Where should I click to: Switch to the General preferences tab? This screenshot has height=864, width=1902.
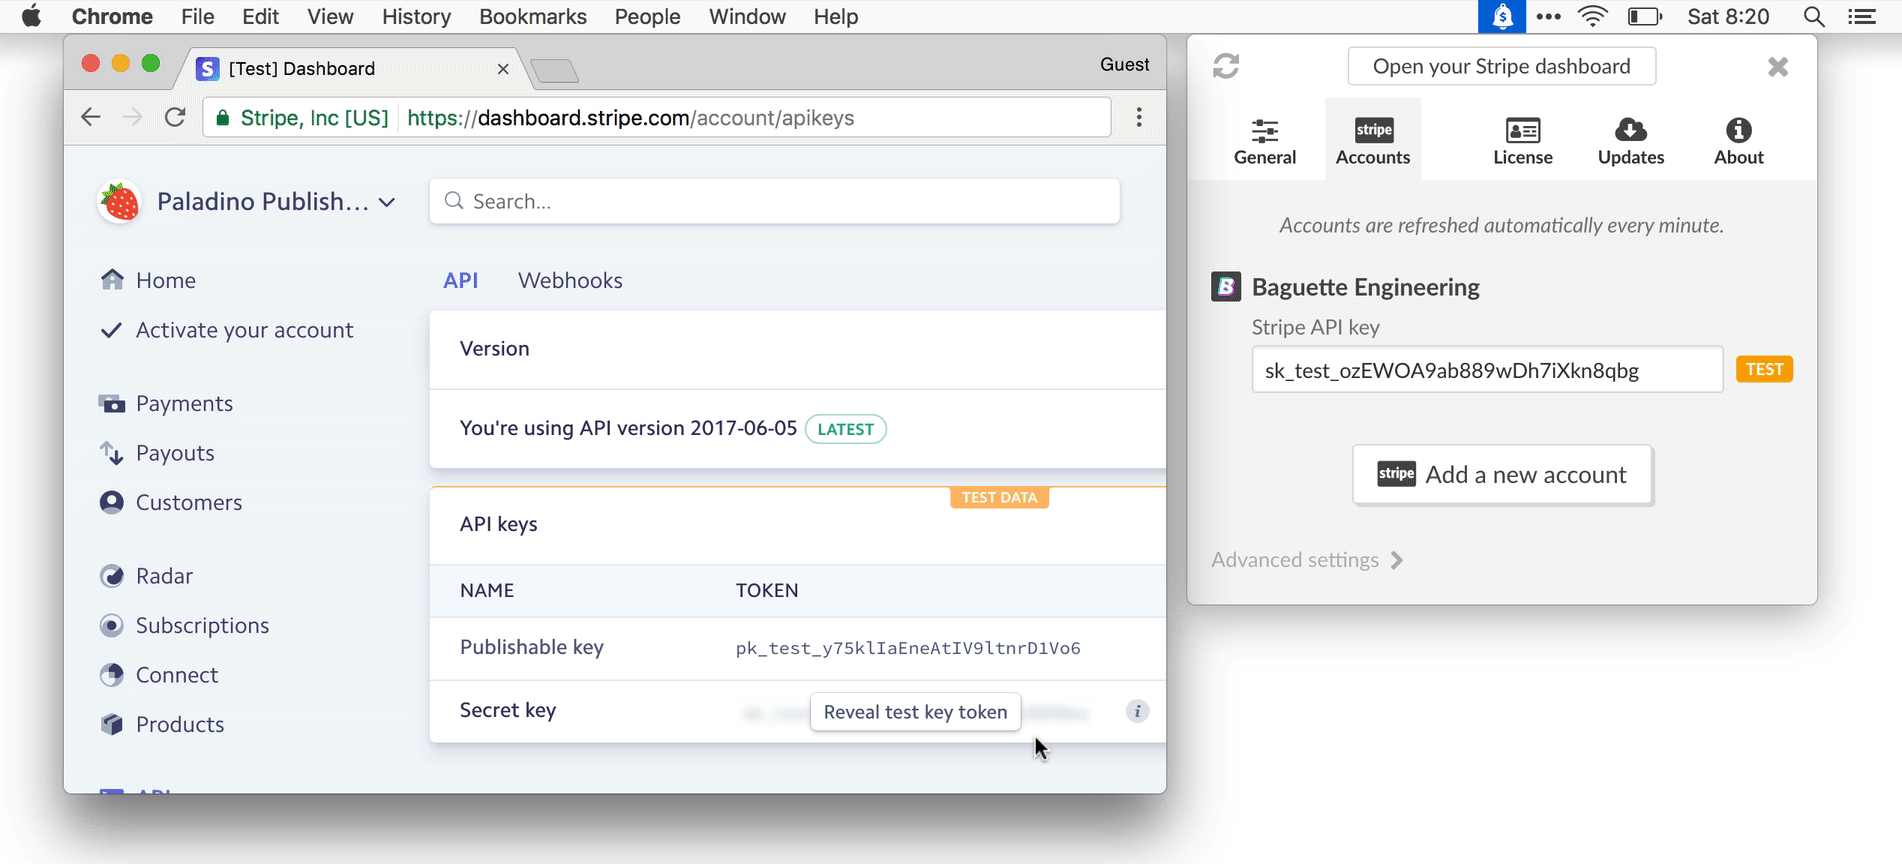click(1265, 141)
